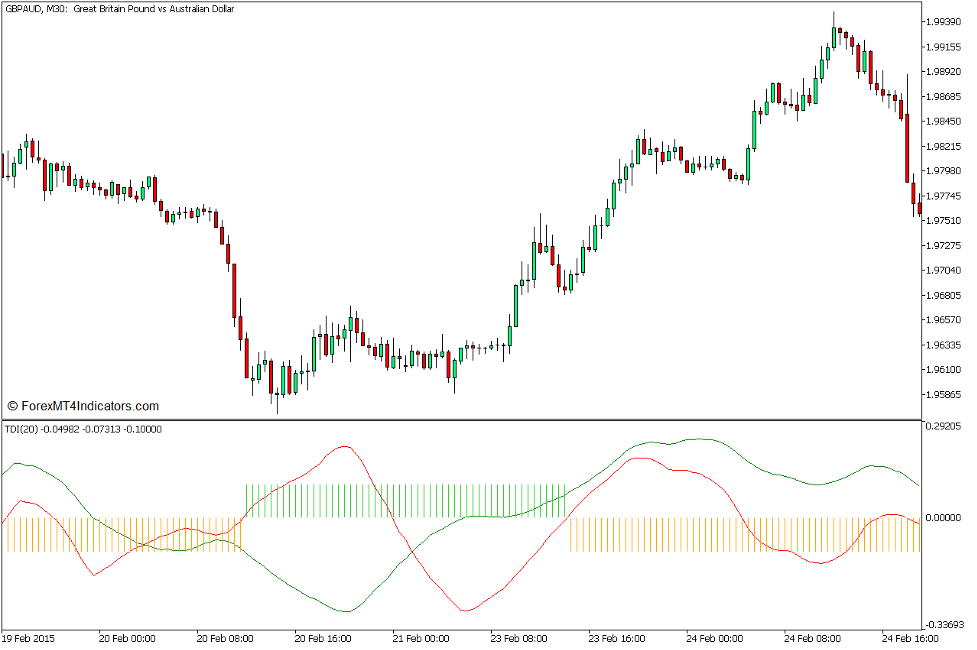Select the green TDI line at lowest trough

tap(346, 610)
